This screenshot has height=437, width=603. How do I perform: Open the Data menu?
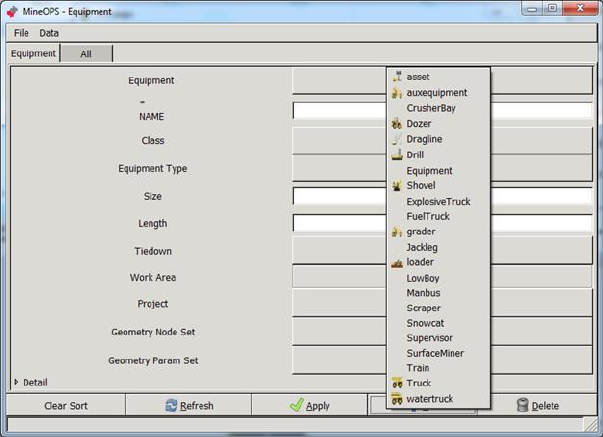coord(49,33)
